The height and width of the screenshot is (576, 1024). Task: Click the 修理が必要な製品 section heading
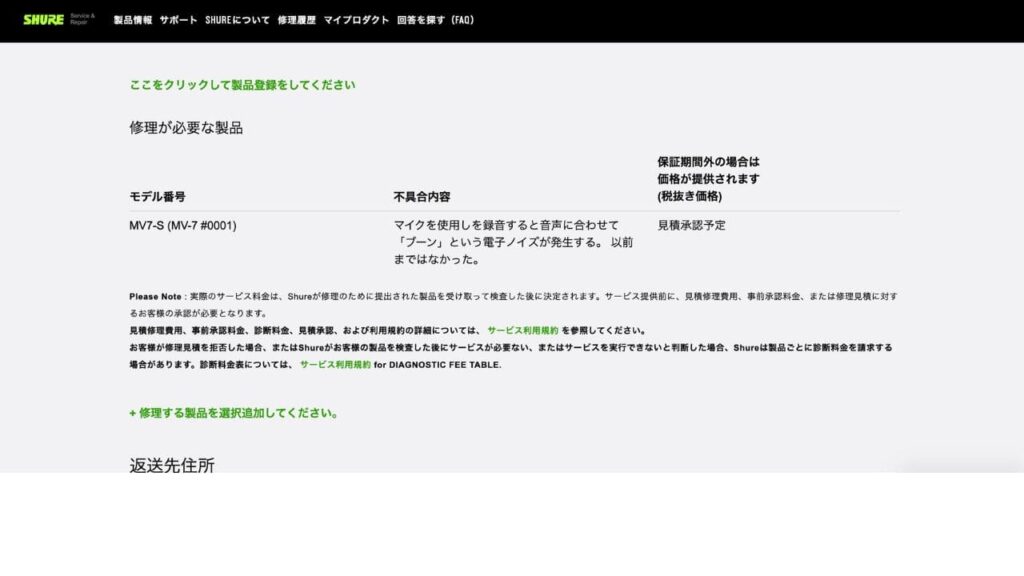[x=186, y=128]
